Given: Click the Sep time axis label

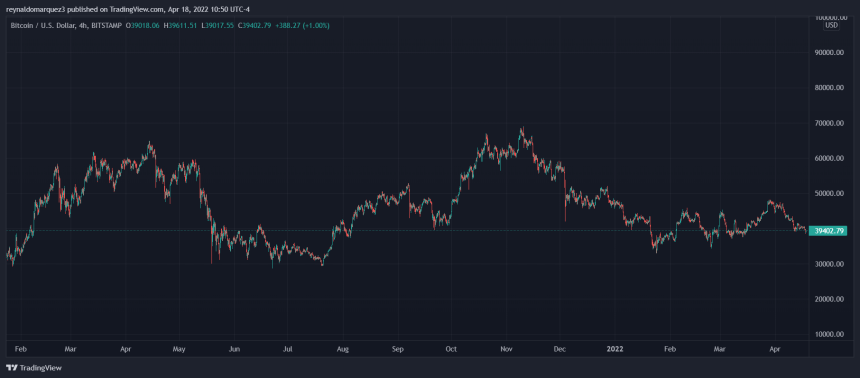Looking at the screenshot, I should point(398,348).
